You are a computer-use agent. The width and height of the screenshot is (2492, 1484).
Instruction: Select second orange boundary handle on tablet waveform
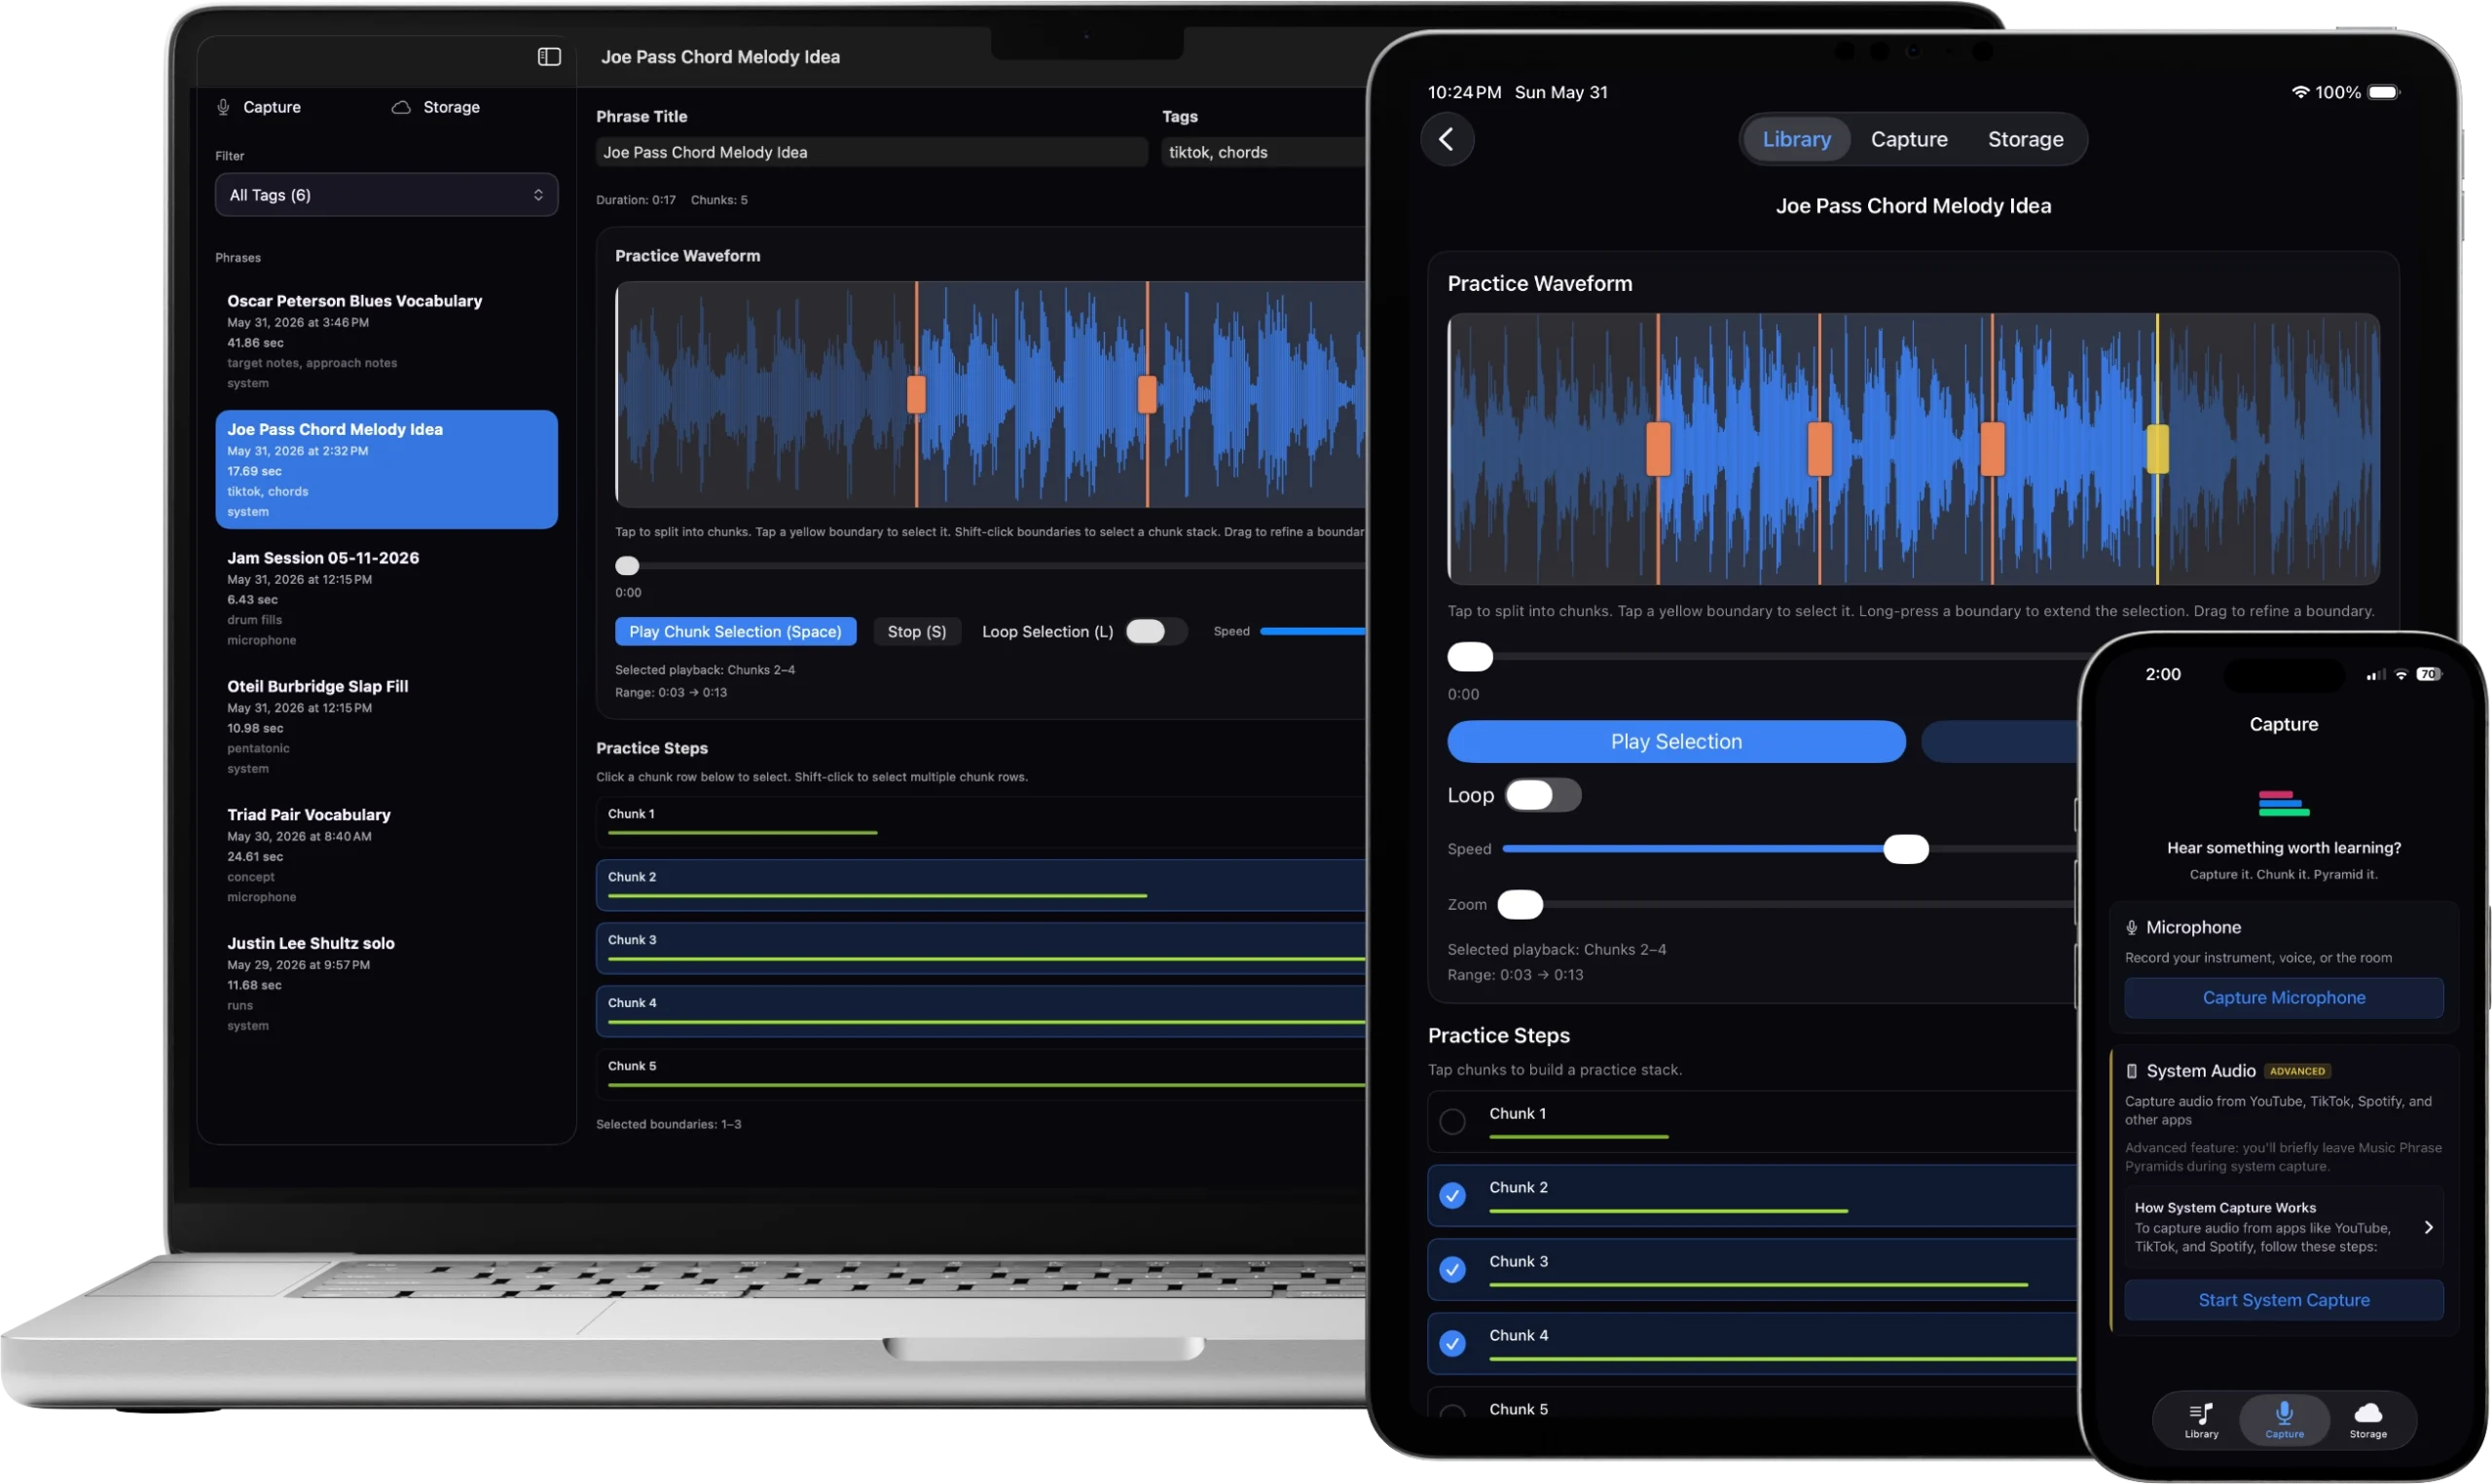pos(1820,449)
